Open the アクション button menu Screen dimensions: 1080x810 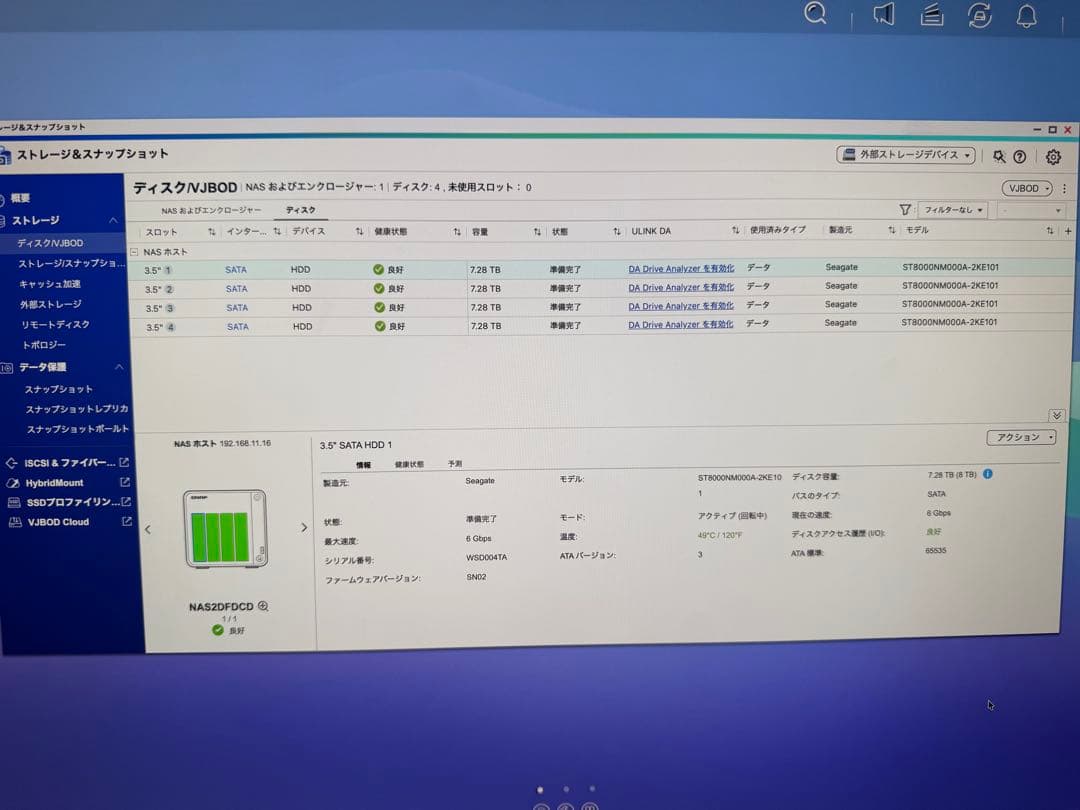[x=1022, y=438]
